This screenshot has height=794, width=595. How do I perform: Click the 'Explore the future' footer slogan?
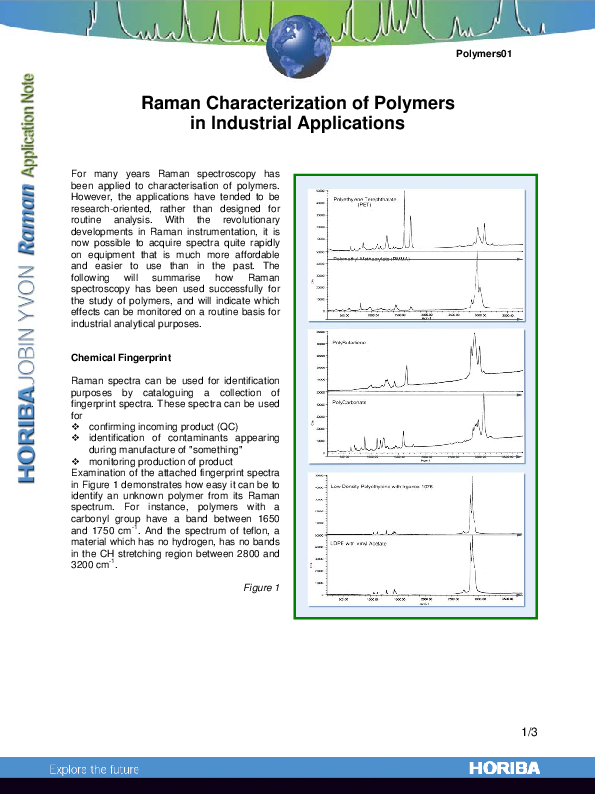click(94, 769)
